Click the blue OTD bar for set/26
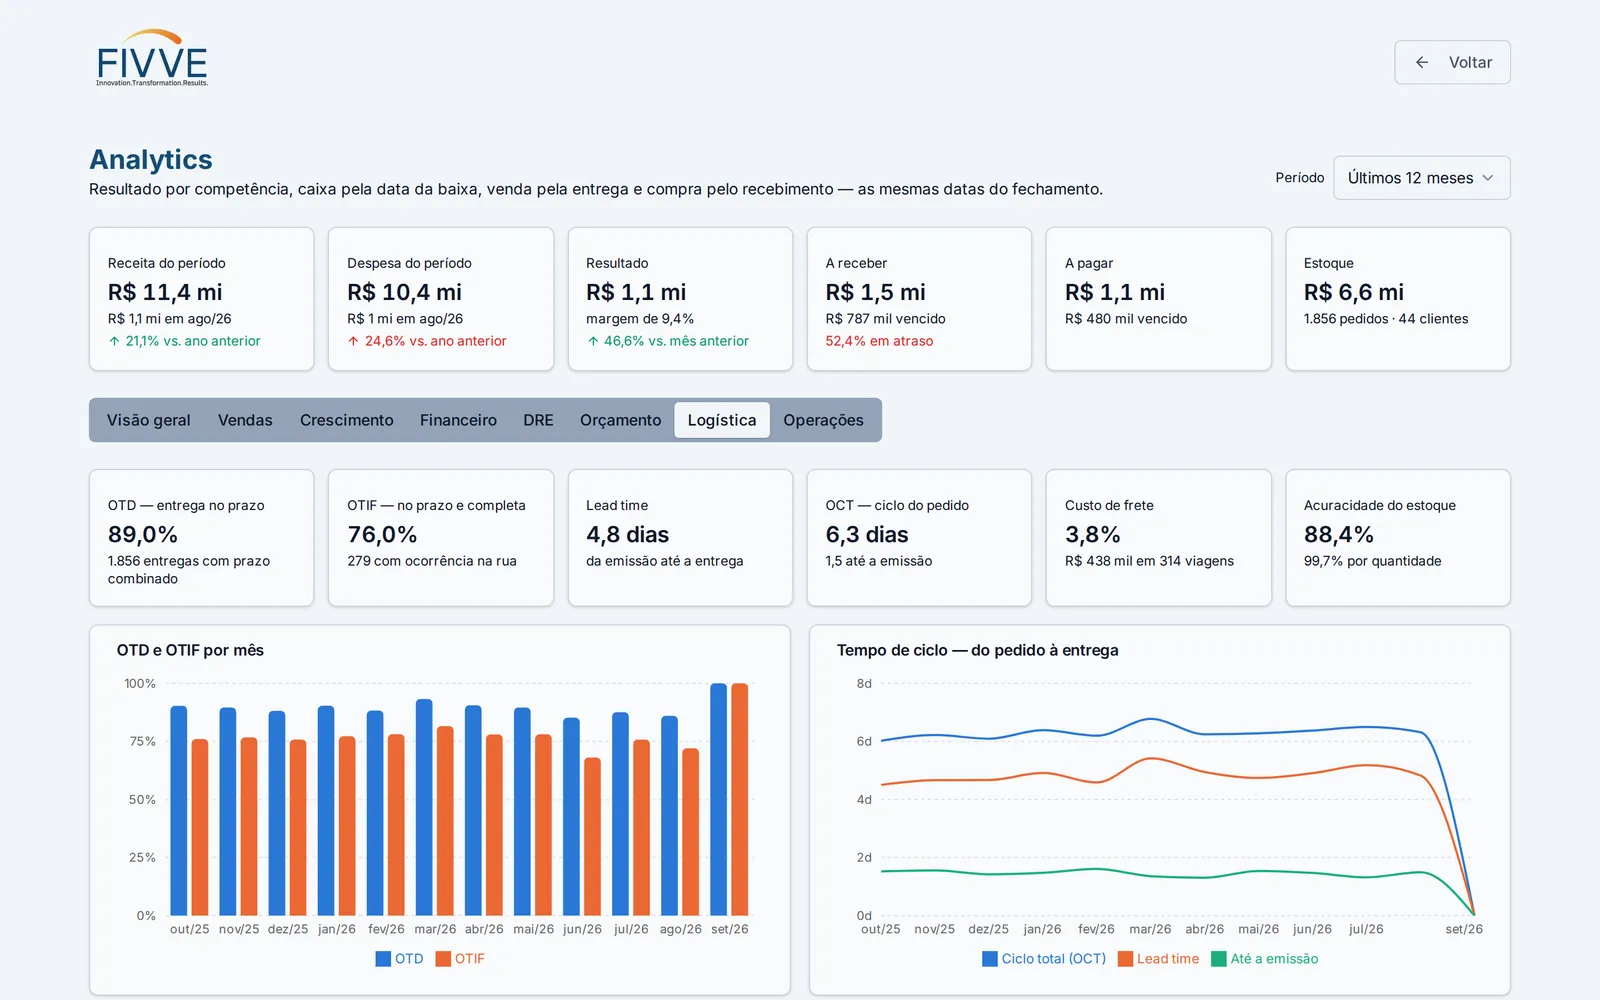The width and height of the screenshot is (1600, 1000). [x=718, y=799]
